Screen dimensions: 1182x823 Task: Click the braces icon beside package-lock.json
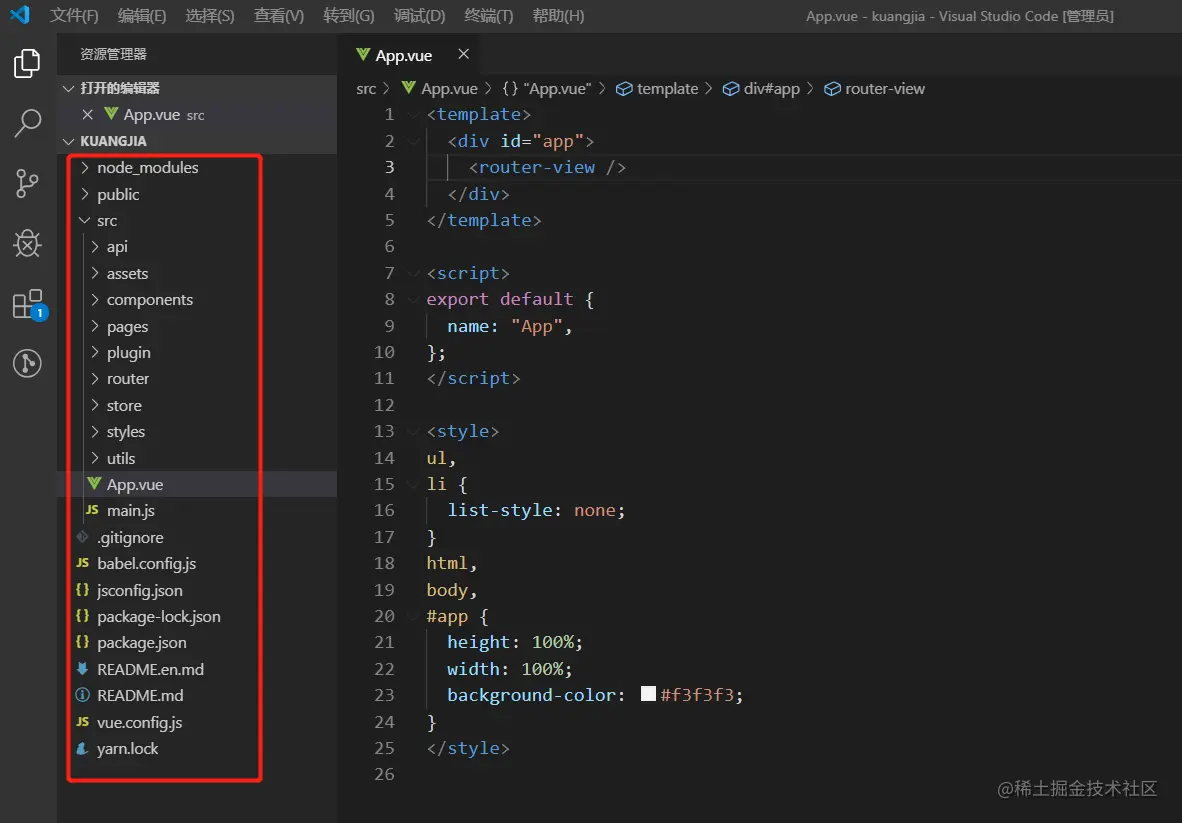tap(83, 616)
